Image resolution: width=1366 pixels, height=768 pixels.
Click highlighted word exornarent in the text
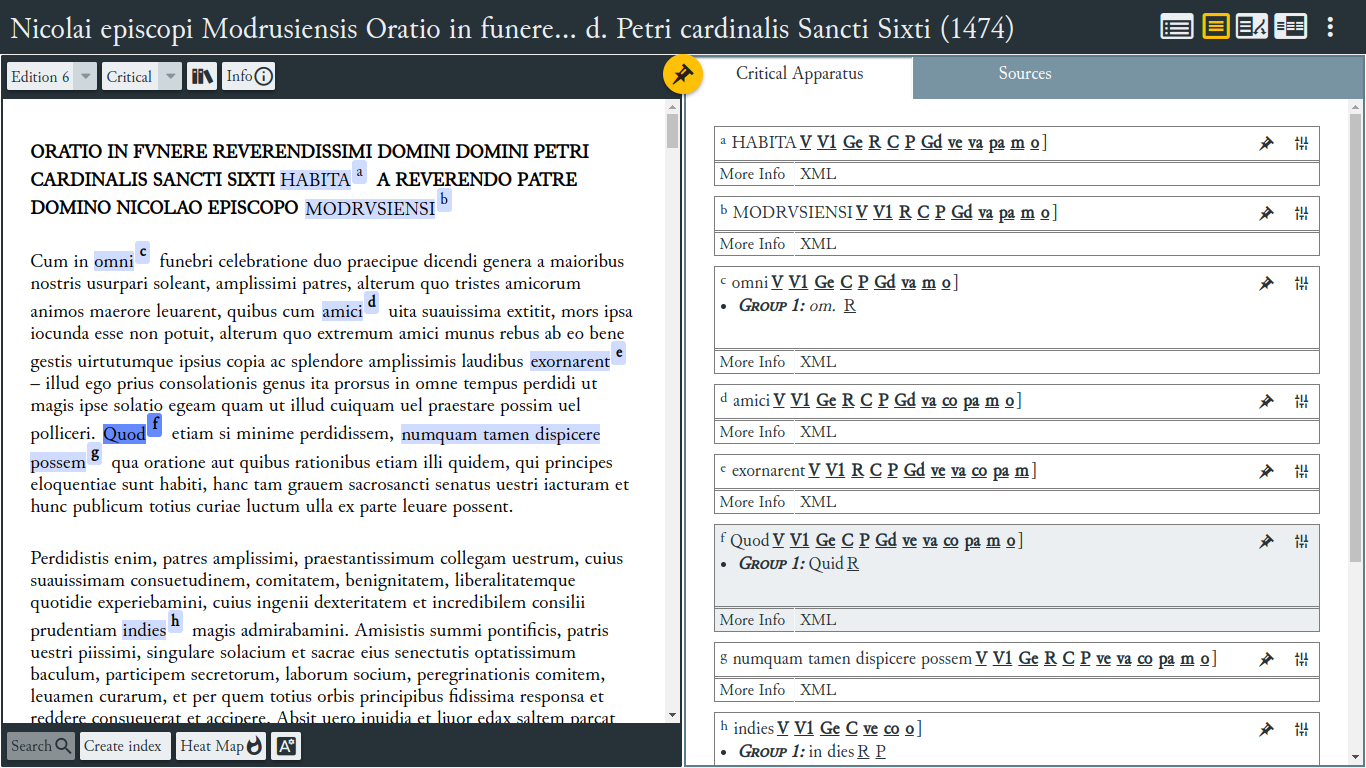[x=570, y=361]
